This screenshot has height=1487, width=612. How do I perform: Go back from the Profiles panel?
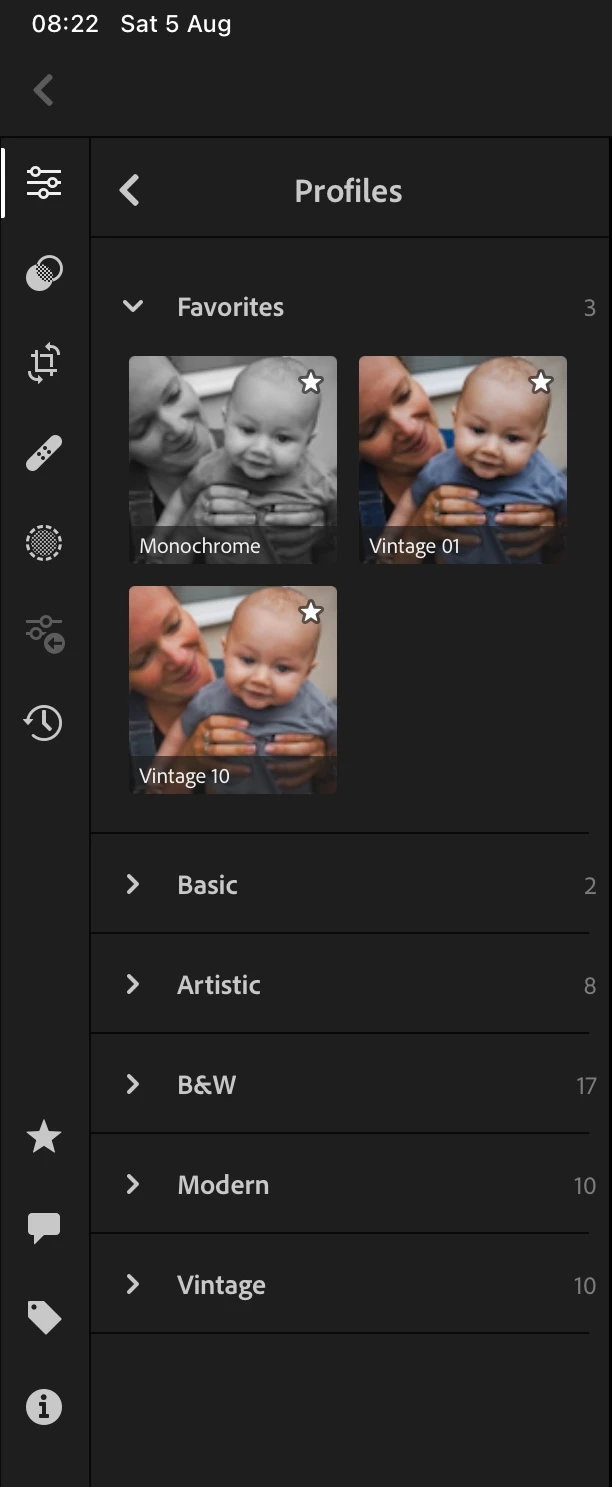(129, 190)
